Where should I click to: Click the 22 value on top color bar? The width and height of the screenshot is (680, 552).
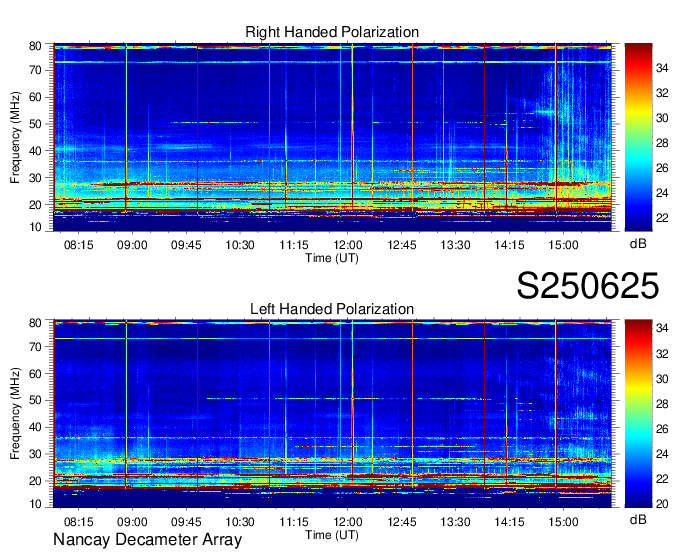(662, 217)
